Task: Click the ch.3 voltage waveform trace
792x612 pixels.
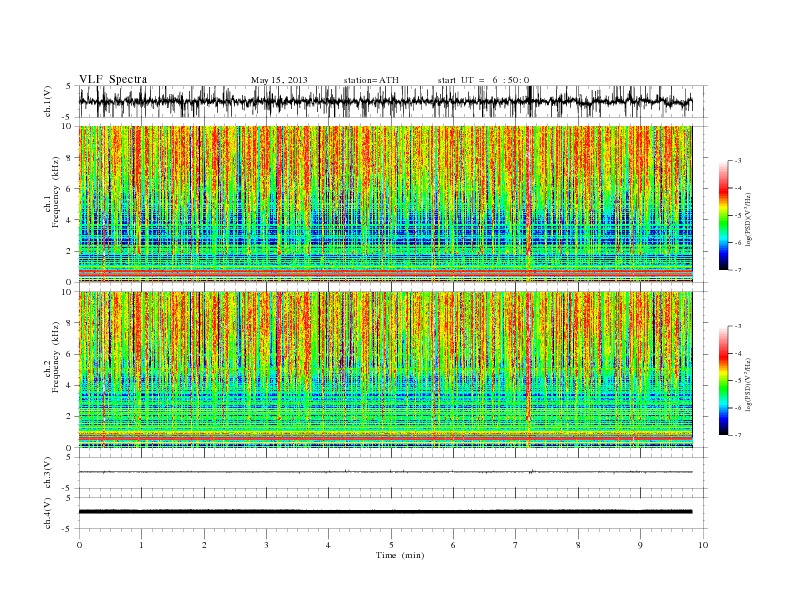Action: tap(385, 472)
